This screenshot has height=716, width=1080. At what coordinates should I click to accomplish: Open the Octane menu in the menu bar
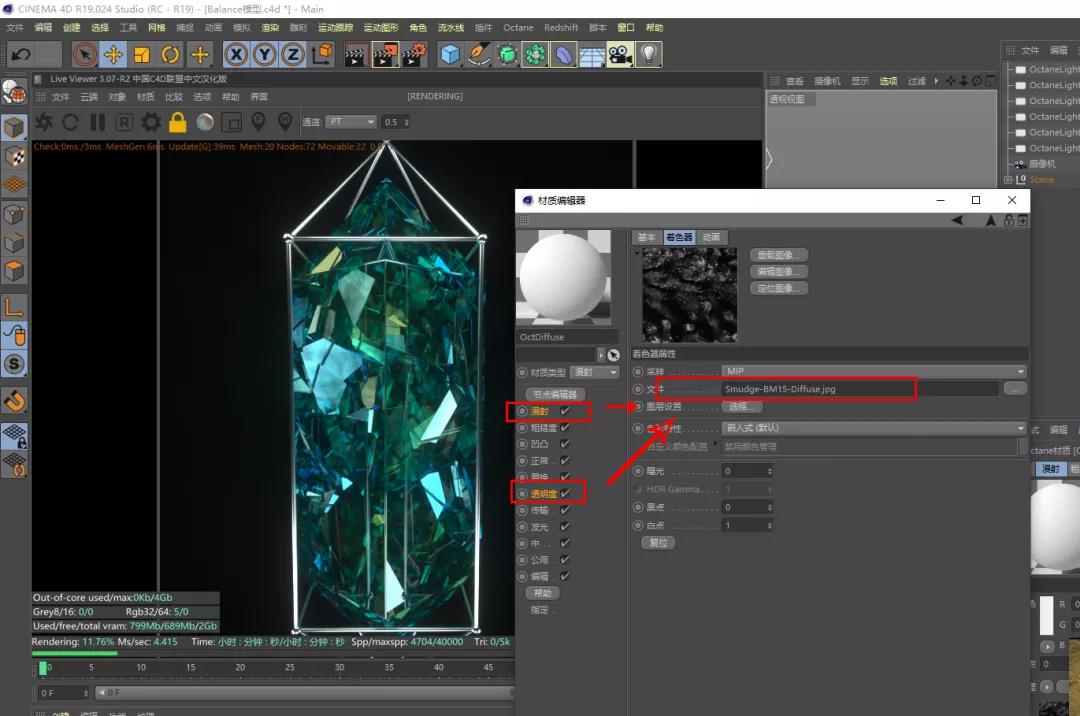(518, 28)
